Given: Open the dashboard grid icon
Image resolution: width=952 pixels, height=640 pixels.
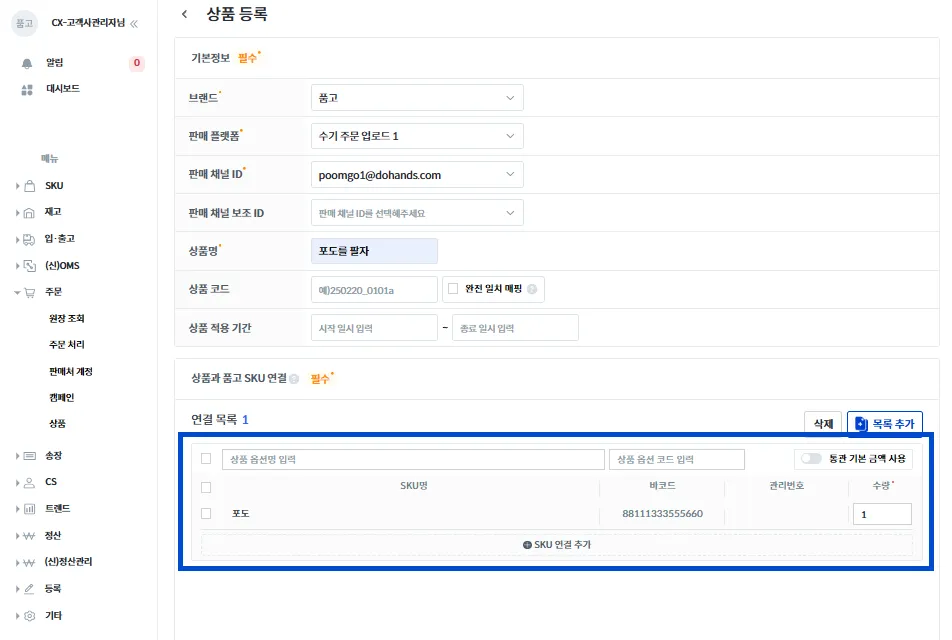Looking at the screenshot, I should [27, 90].
